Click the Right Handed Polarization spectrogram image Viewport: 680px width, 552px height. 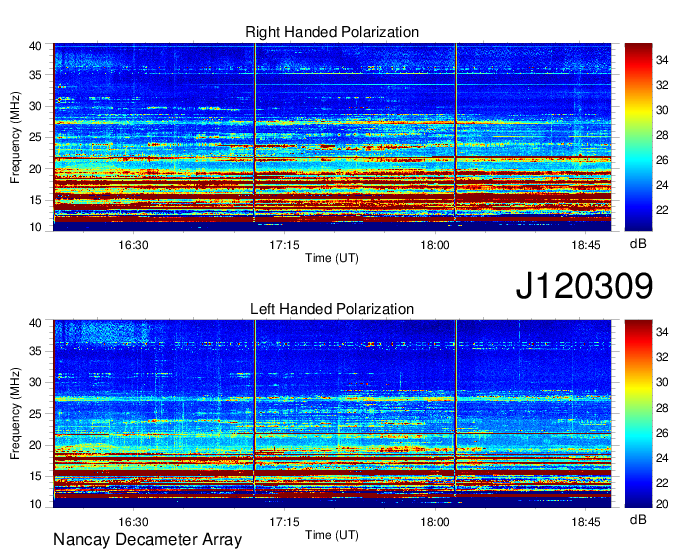tap(332, 137)
